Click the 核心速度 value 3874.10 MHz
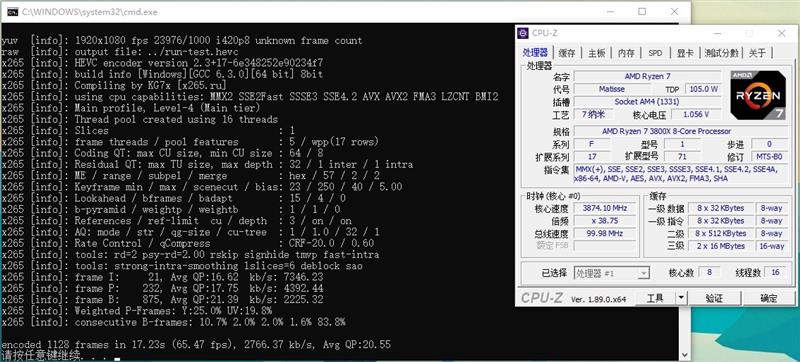This screenshot has width=800, height=362. tap(604, 208)
